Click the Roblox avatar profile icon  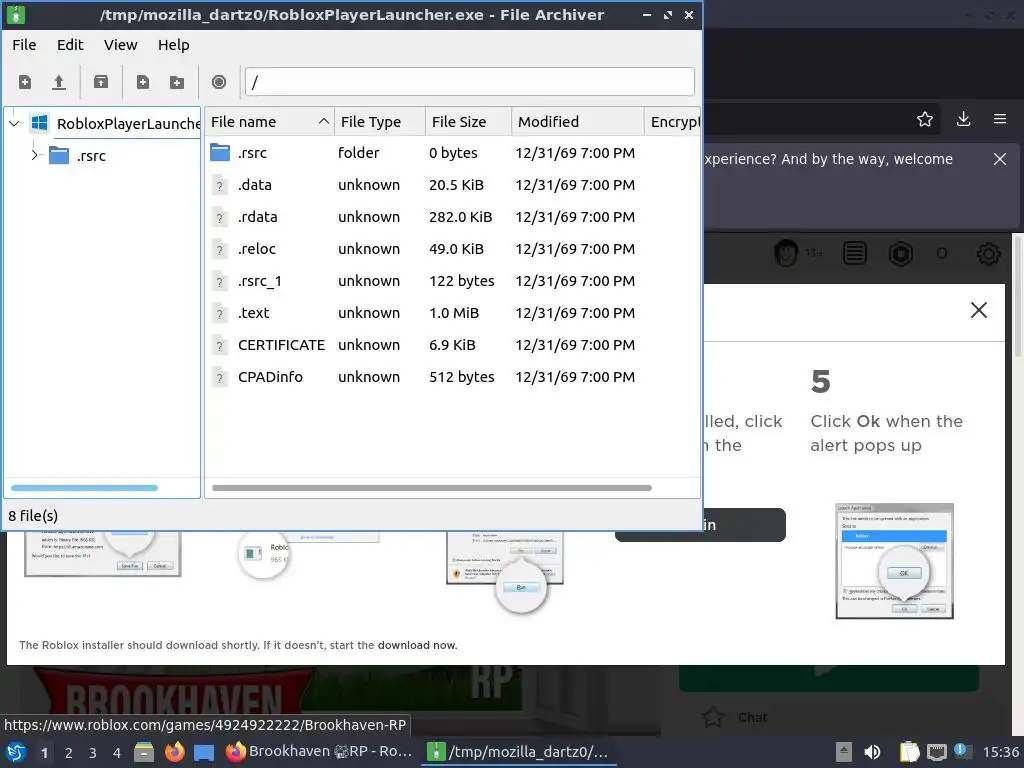pos(786,253)
